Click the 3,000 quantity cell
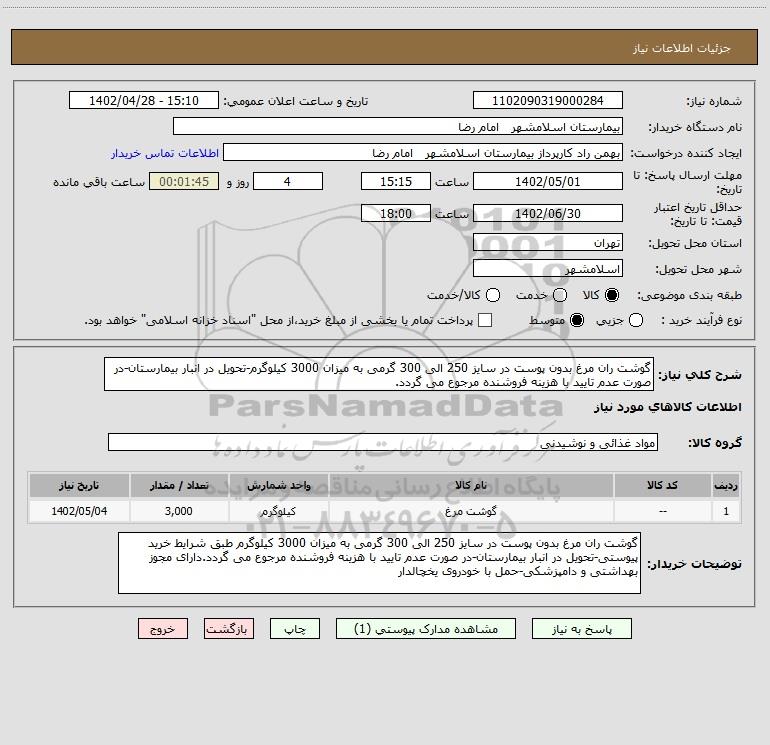770x745 pixels. (x=179, y=511)
